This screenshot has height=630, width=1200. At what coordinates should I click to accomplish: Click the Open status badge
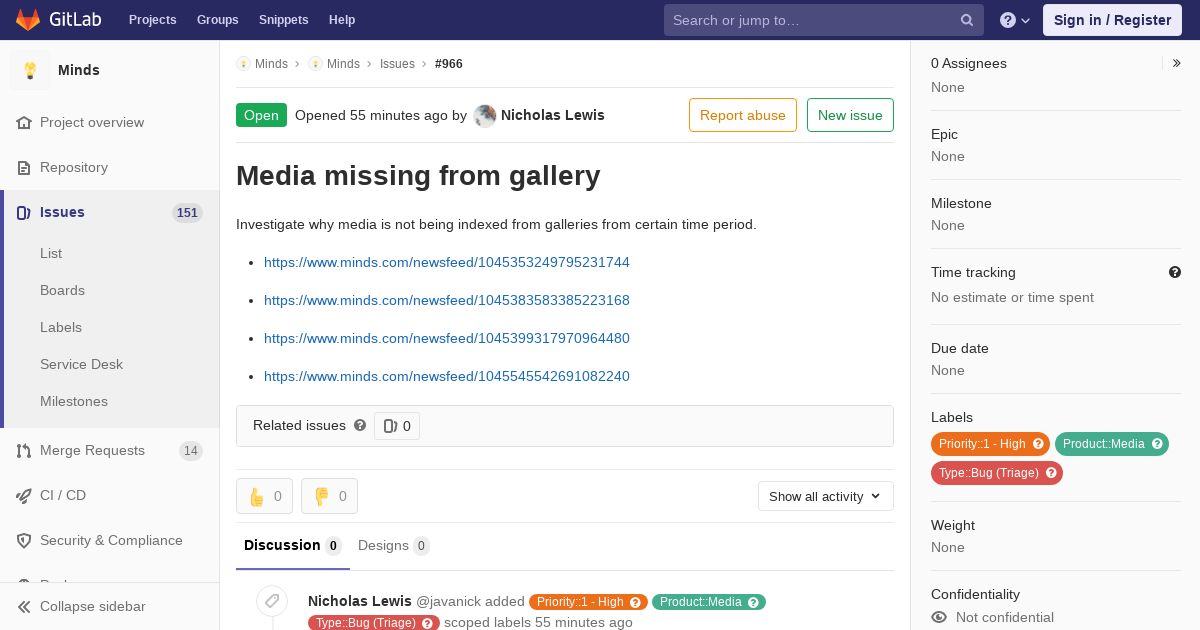(261, 115)
